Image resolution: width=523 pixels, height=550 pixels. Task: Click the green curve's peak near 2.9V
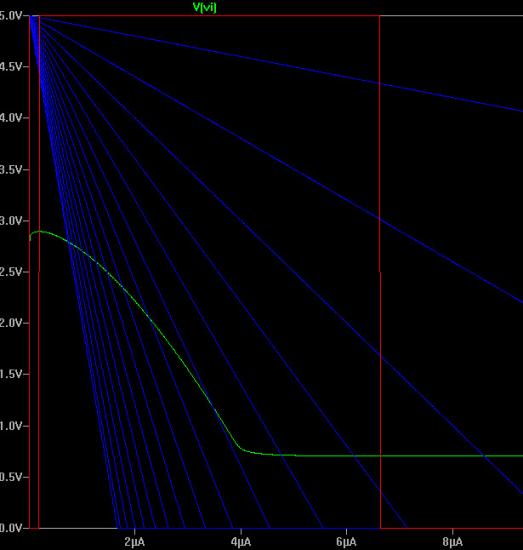tap(40, 232)
